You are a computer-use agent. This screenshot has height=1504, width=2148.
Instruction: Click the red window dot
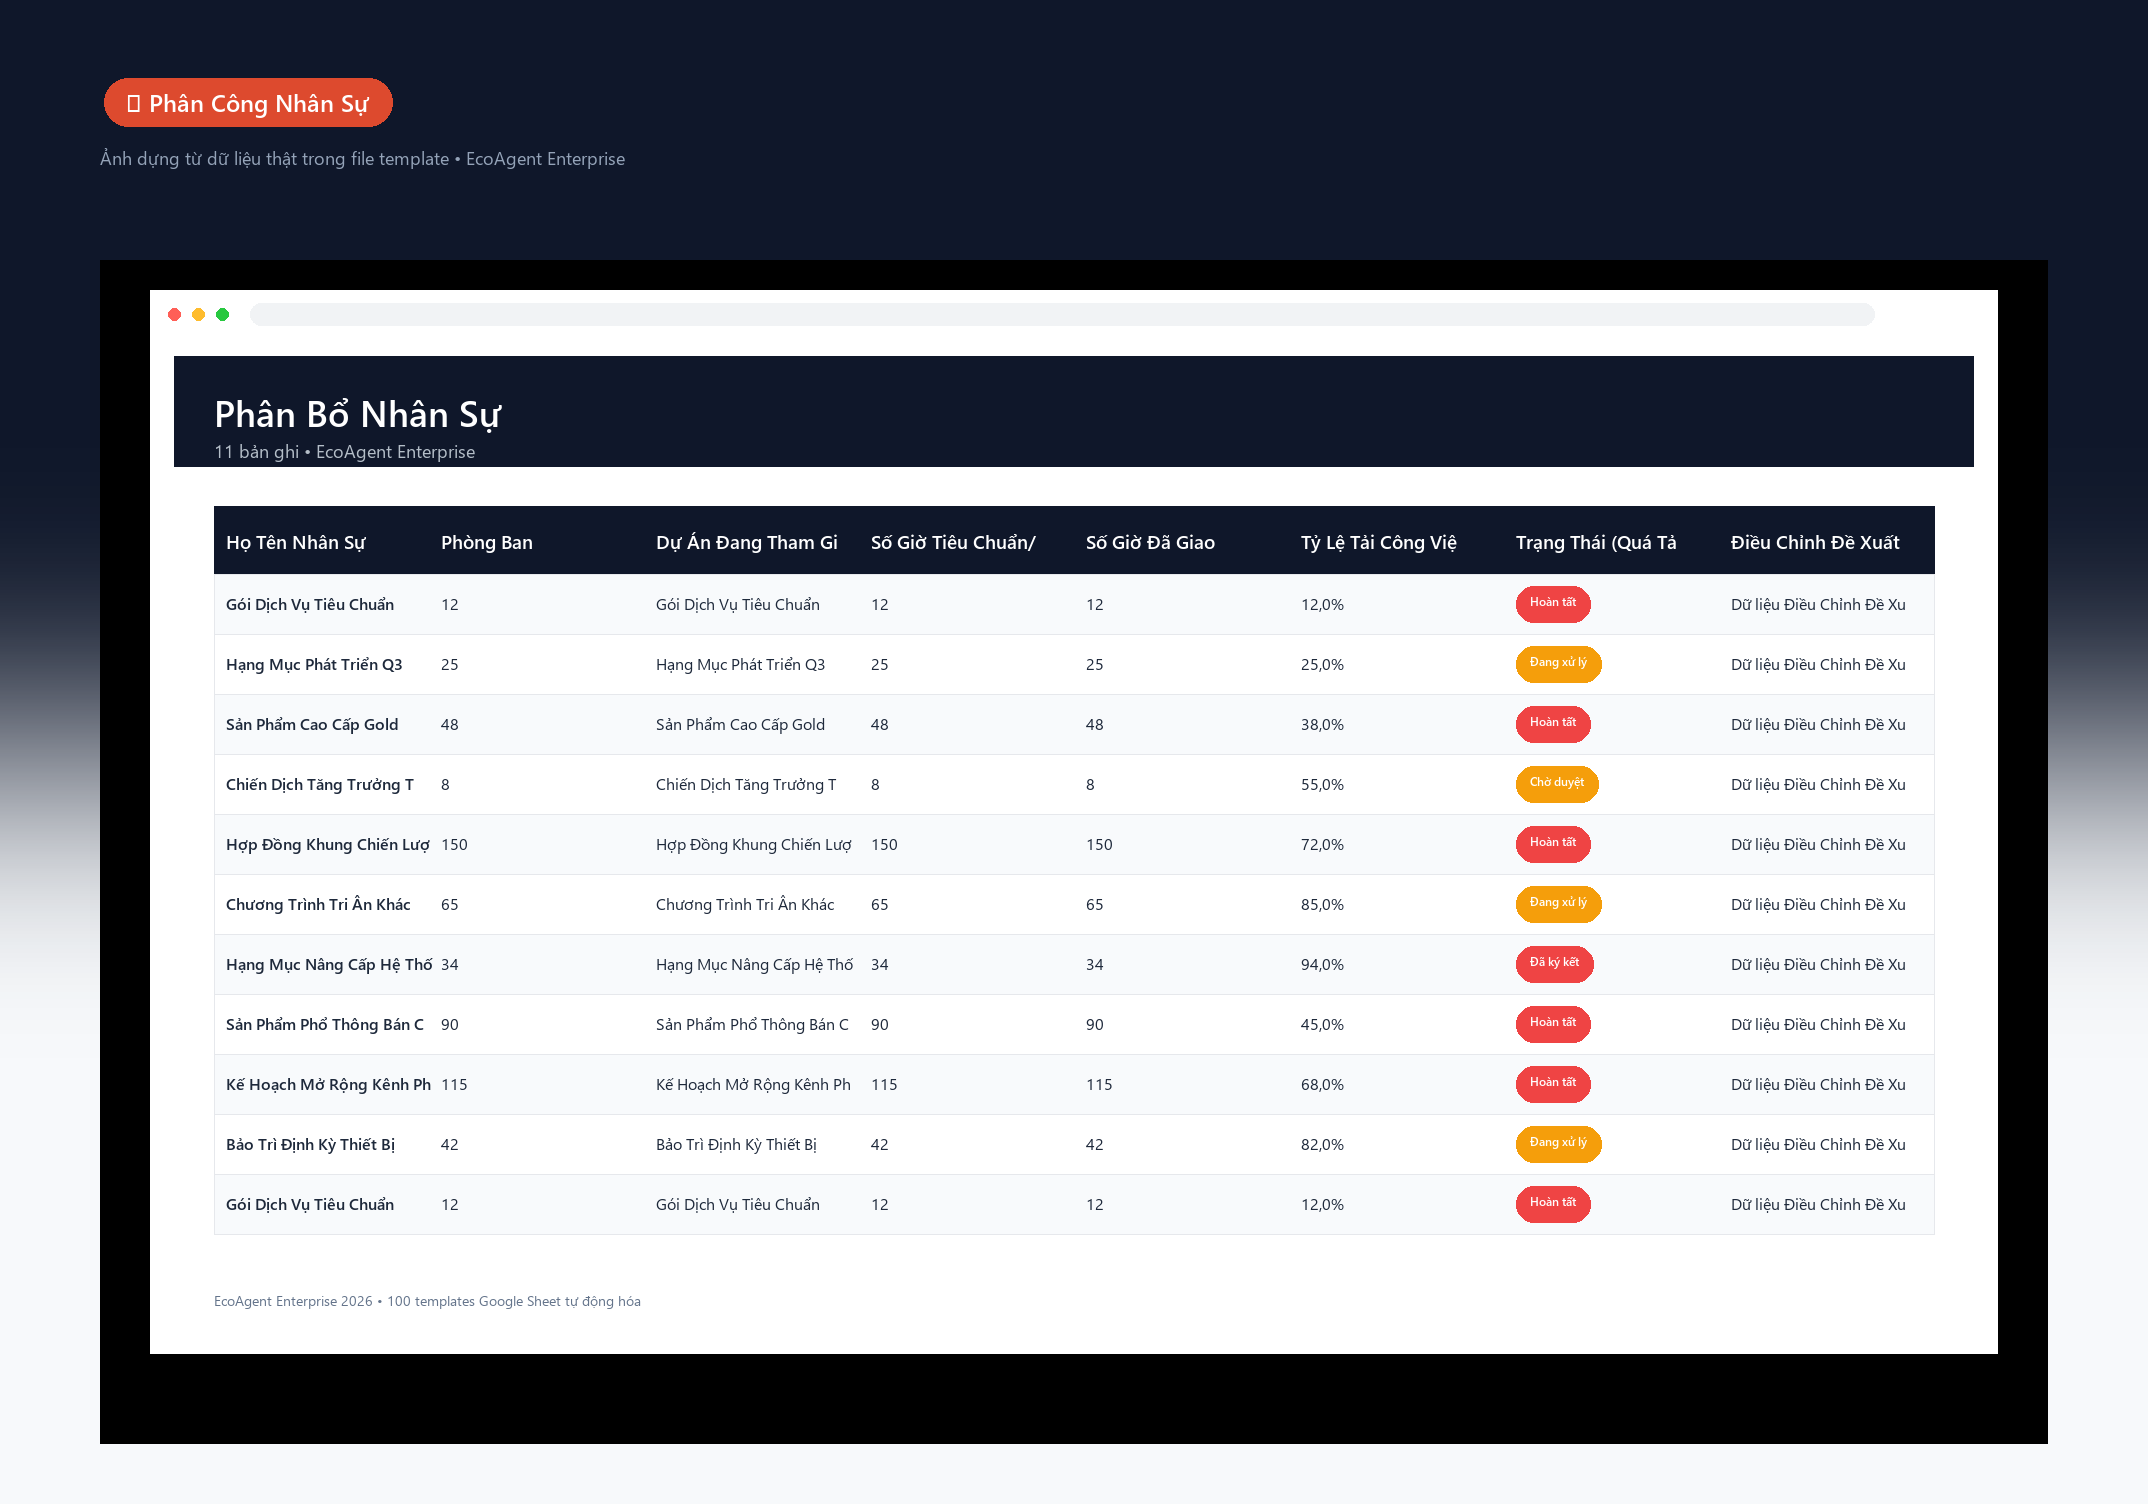click(x=175, y=315)
